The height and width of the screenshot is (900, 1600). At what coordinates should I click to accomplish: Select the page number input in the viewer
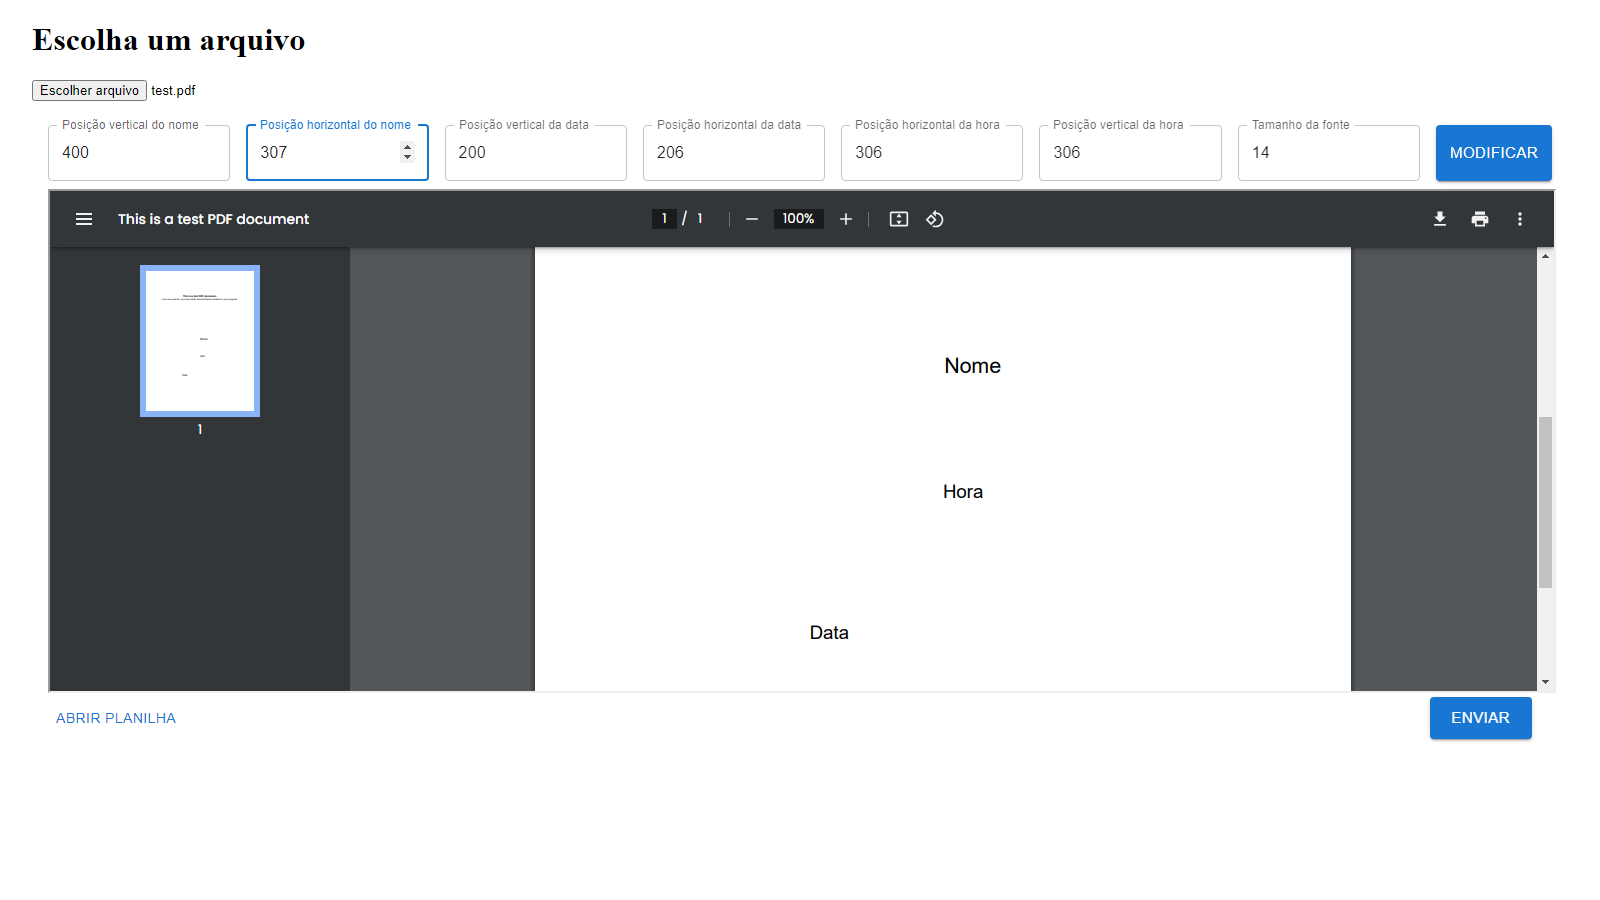pos(664,218)
